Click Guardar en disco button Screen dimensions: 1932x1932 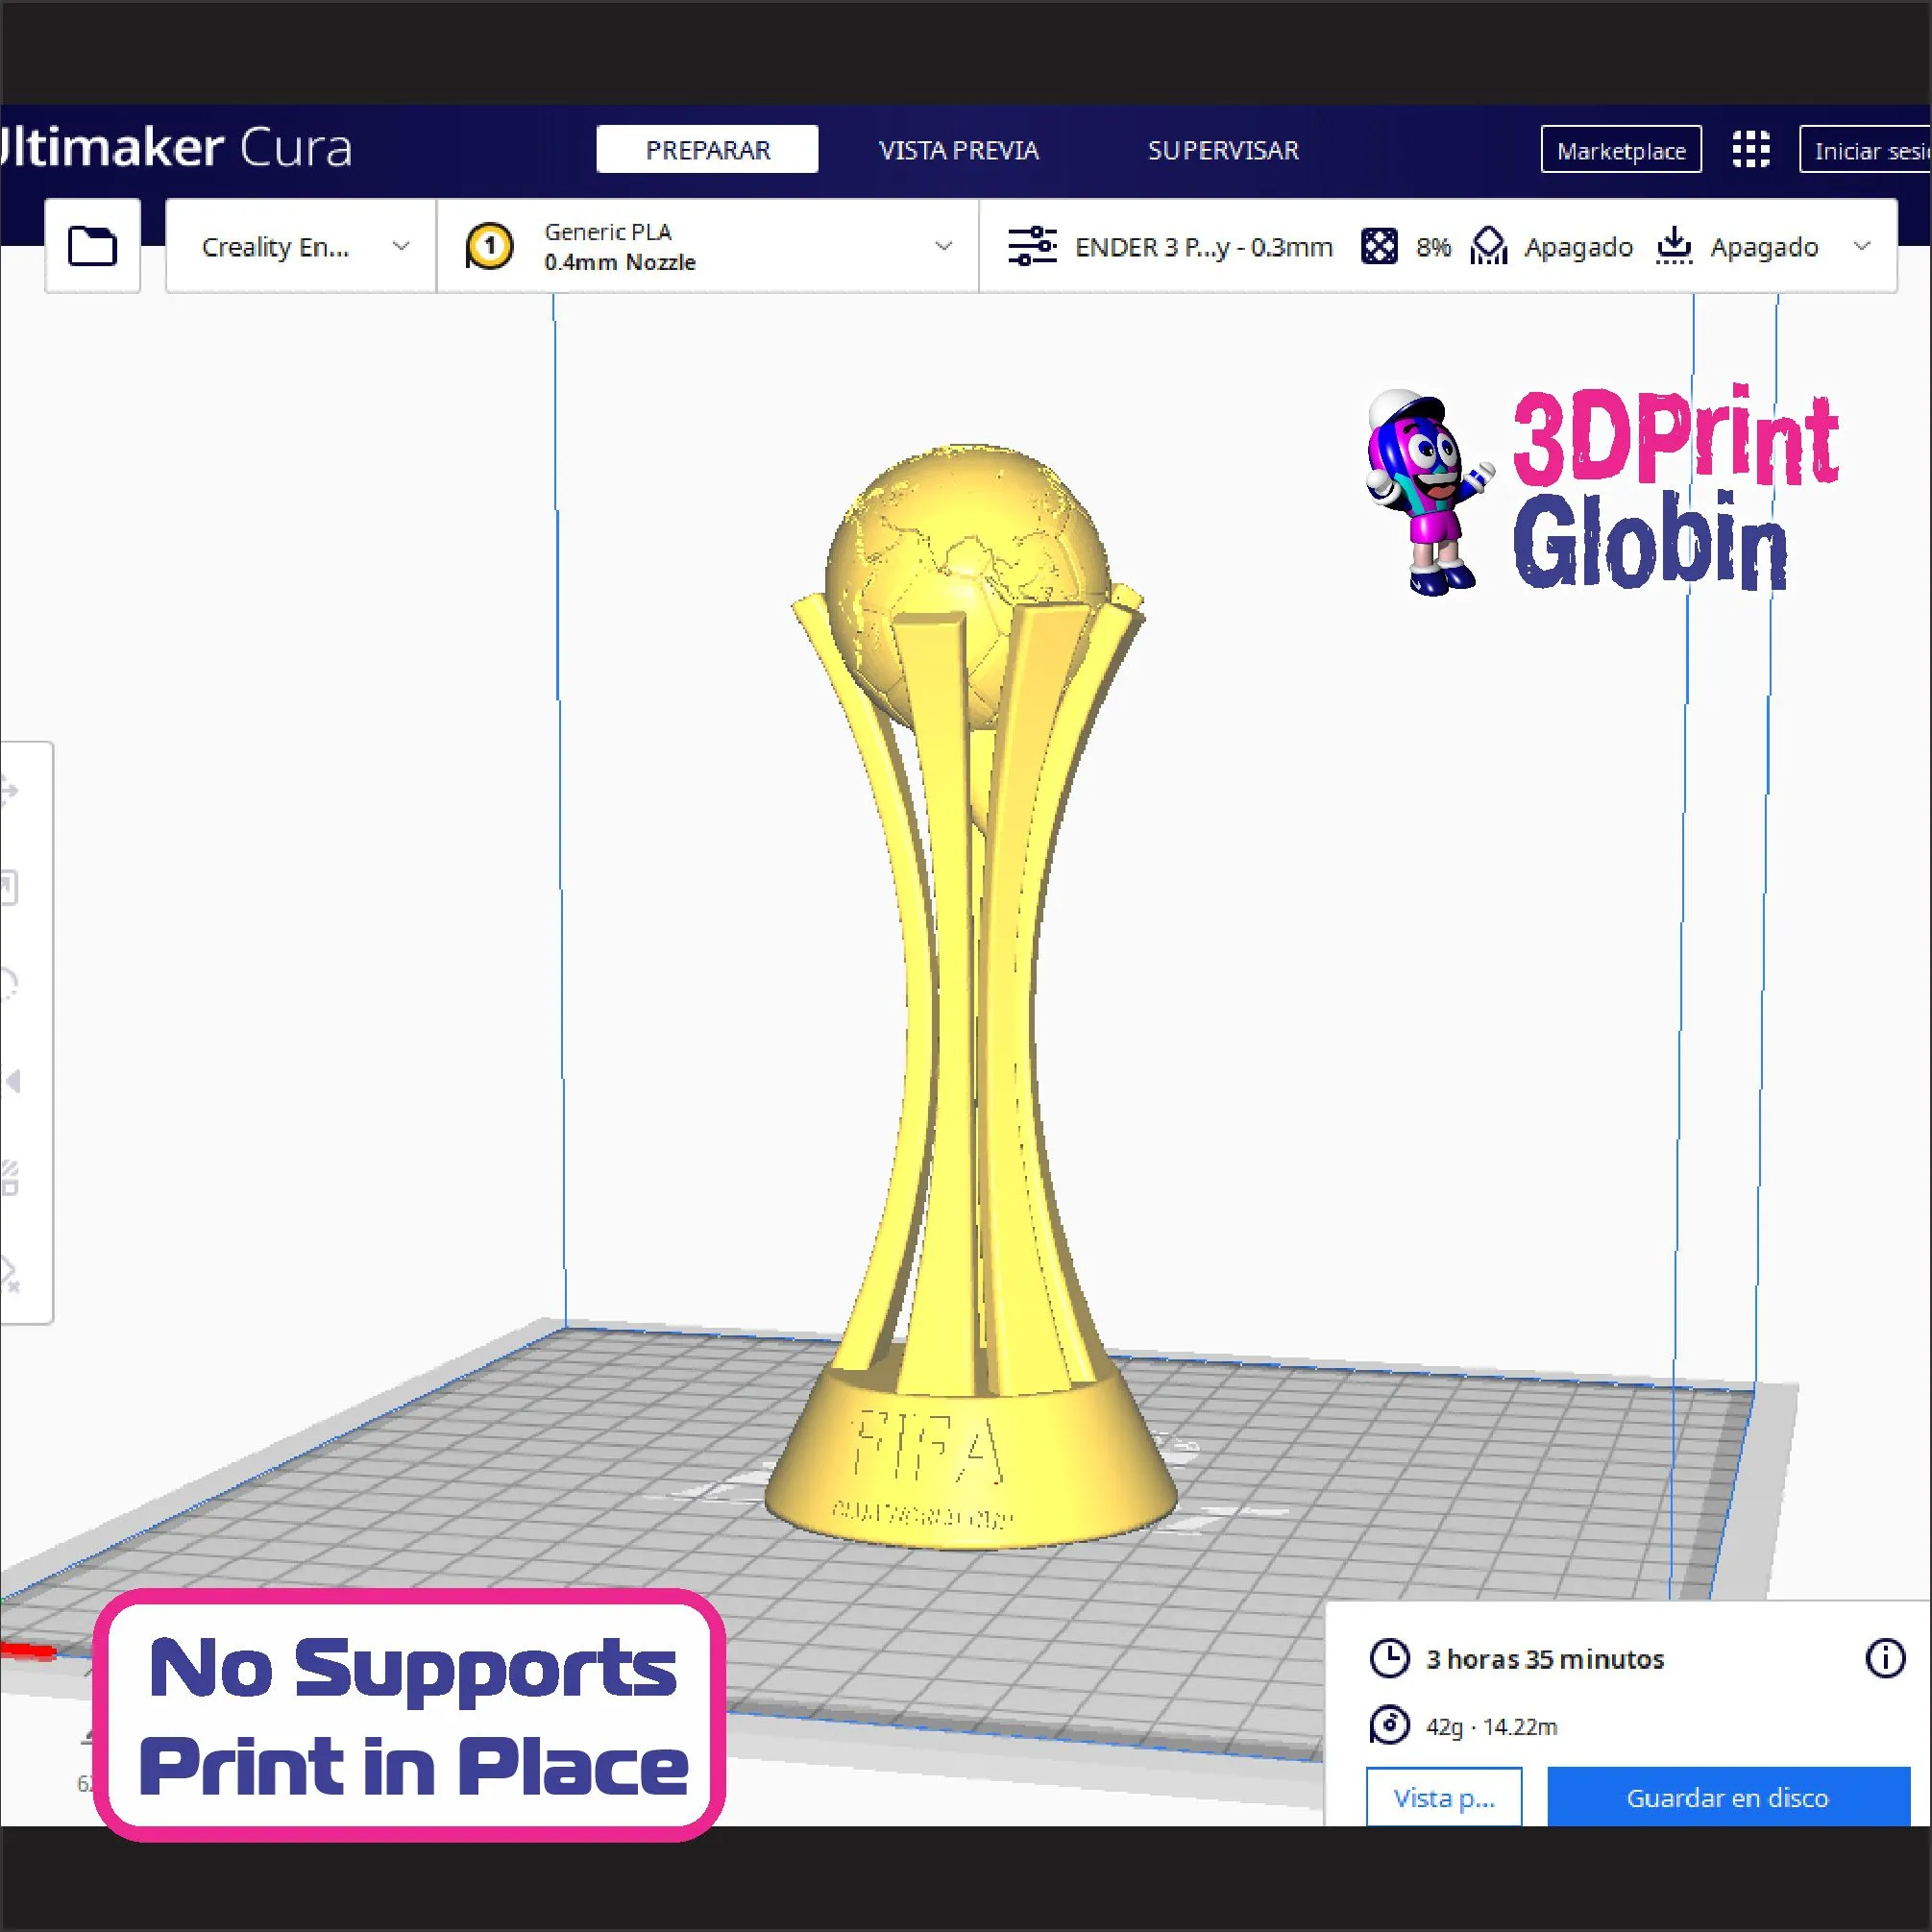pyautogui.click(x=1728, y=1797)
